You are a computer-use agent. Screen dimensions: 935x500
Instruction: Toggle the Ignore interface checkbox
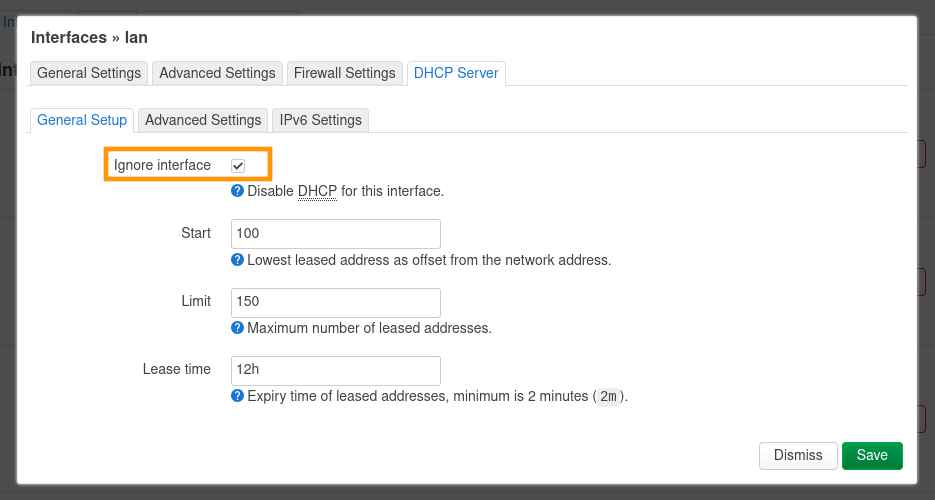238,165
